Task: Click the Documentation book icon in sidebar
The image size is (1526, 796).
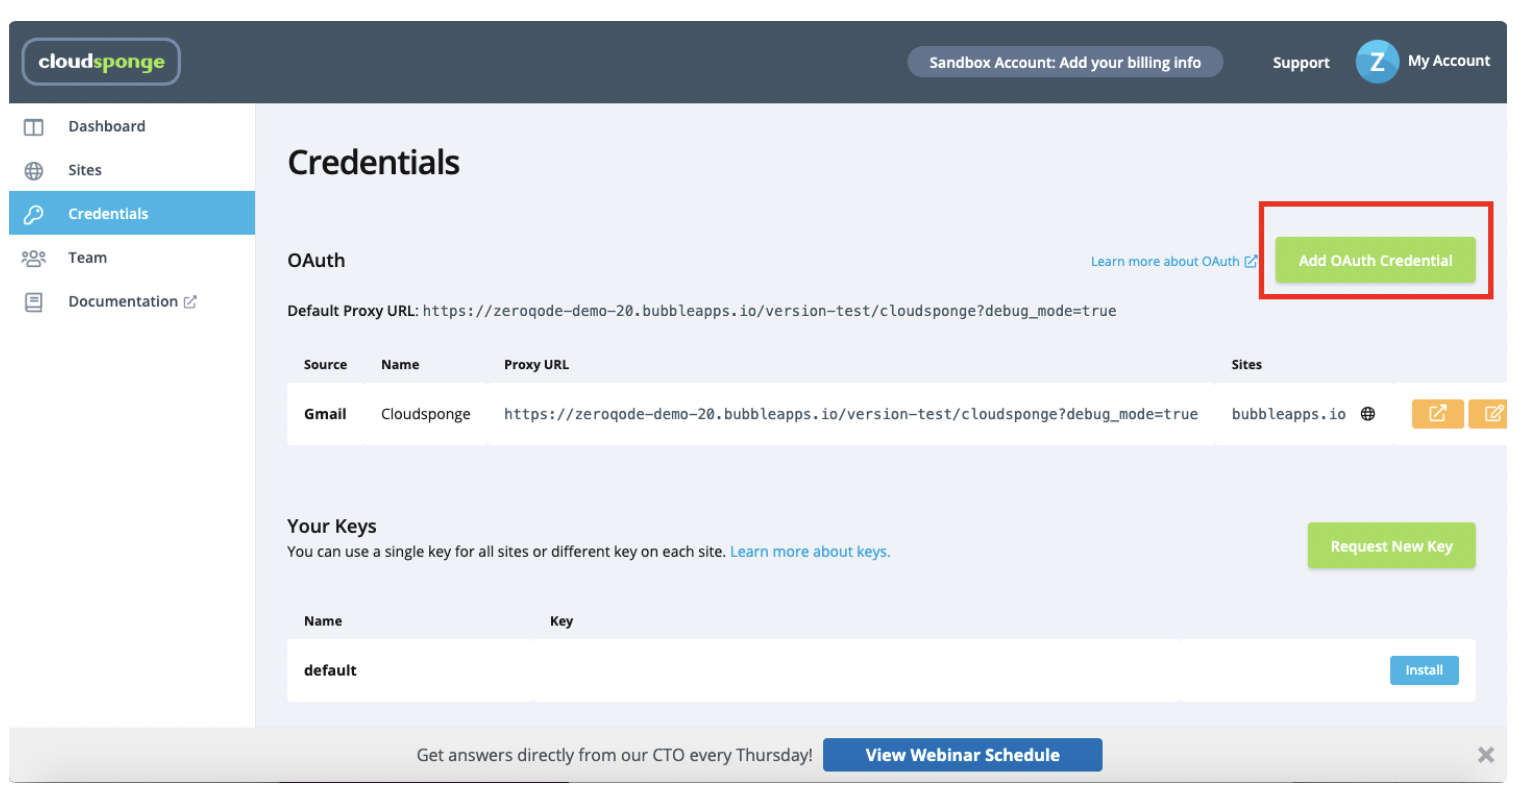Action: (x=34, y=302)
